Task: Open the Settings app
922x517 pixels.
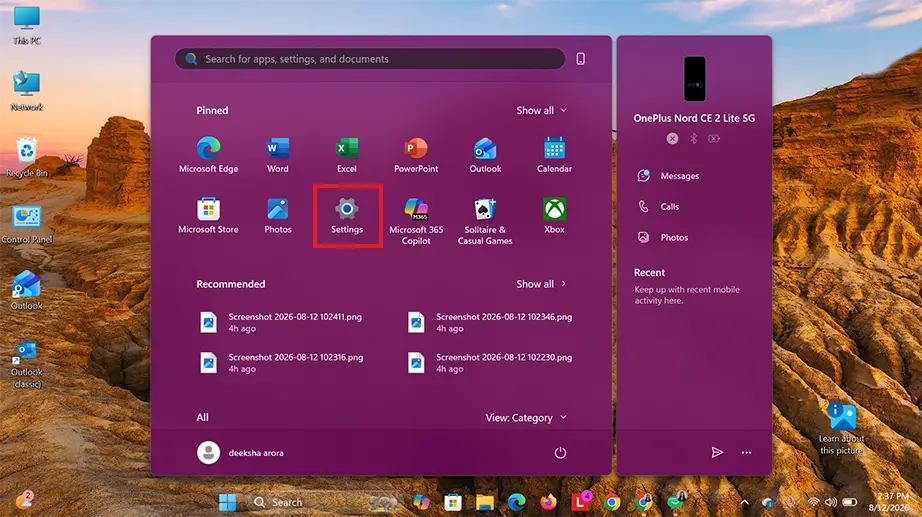Action: click(347, 215)
